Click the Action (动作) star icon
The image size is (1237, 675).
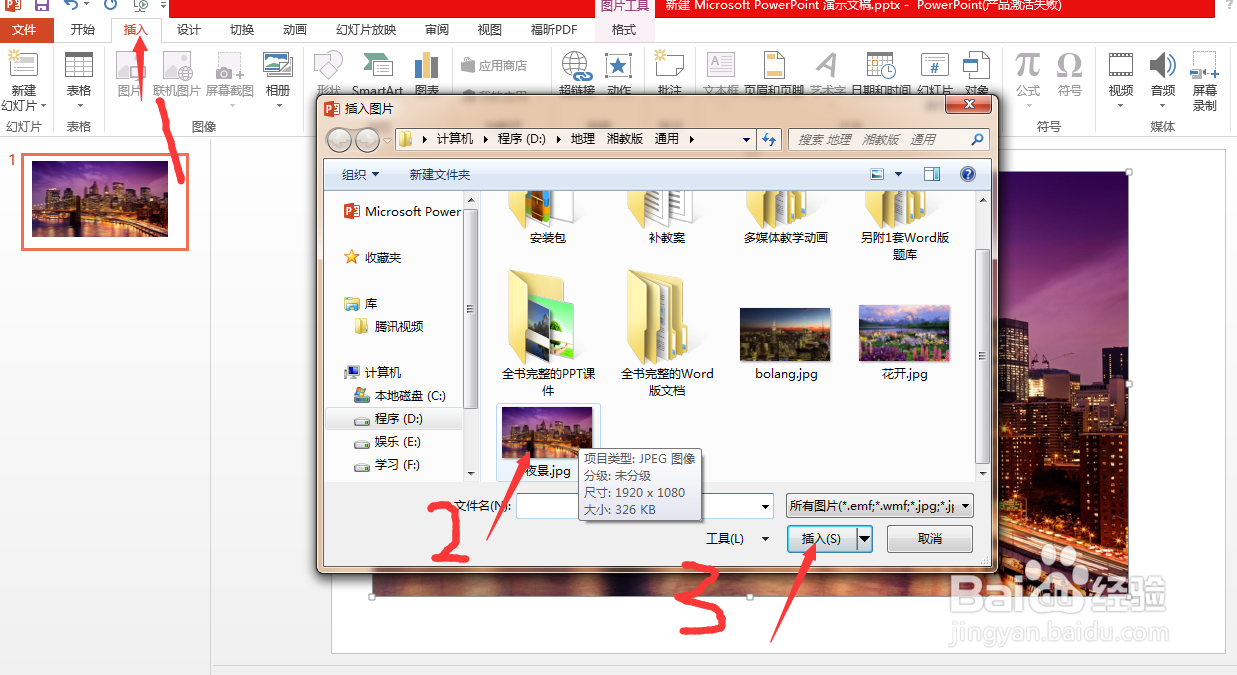click(x=619, y=66)
